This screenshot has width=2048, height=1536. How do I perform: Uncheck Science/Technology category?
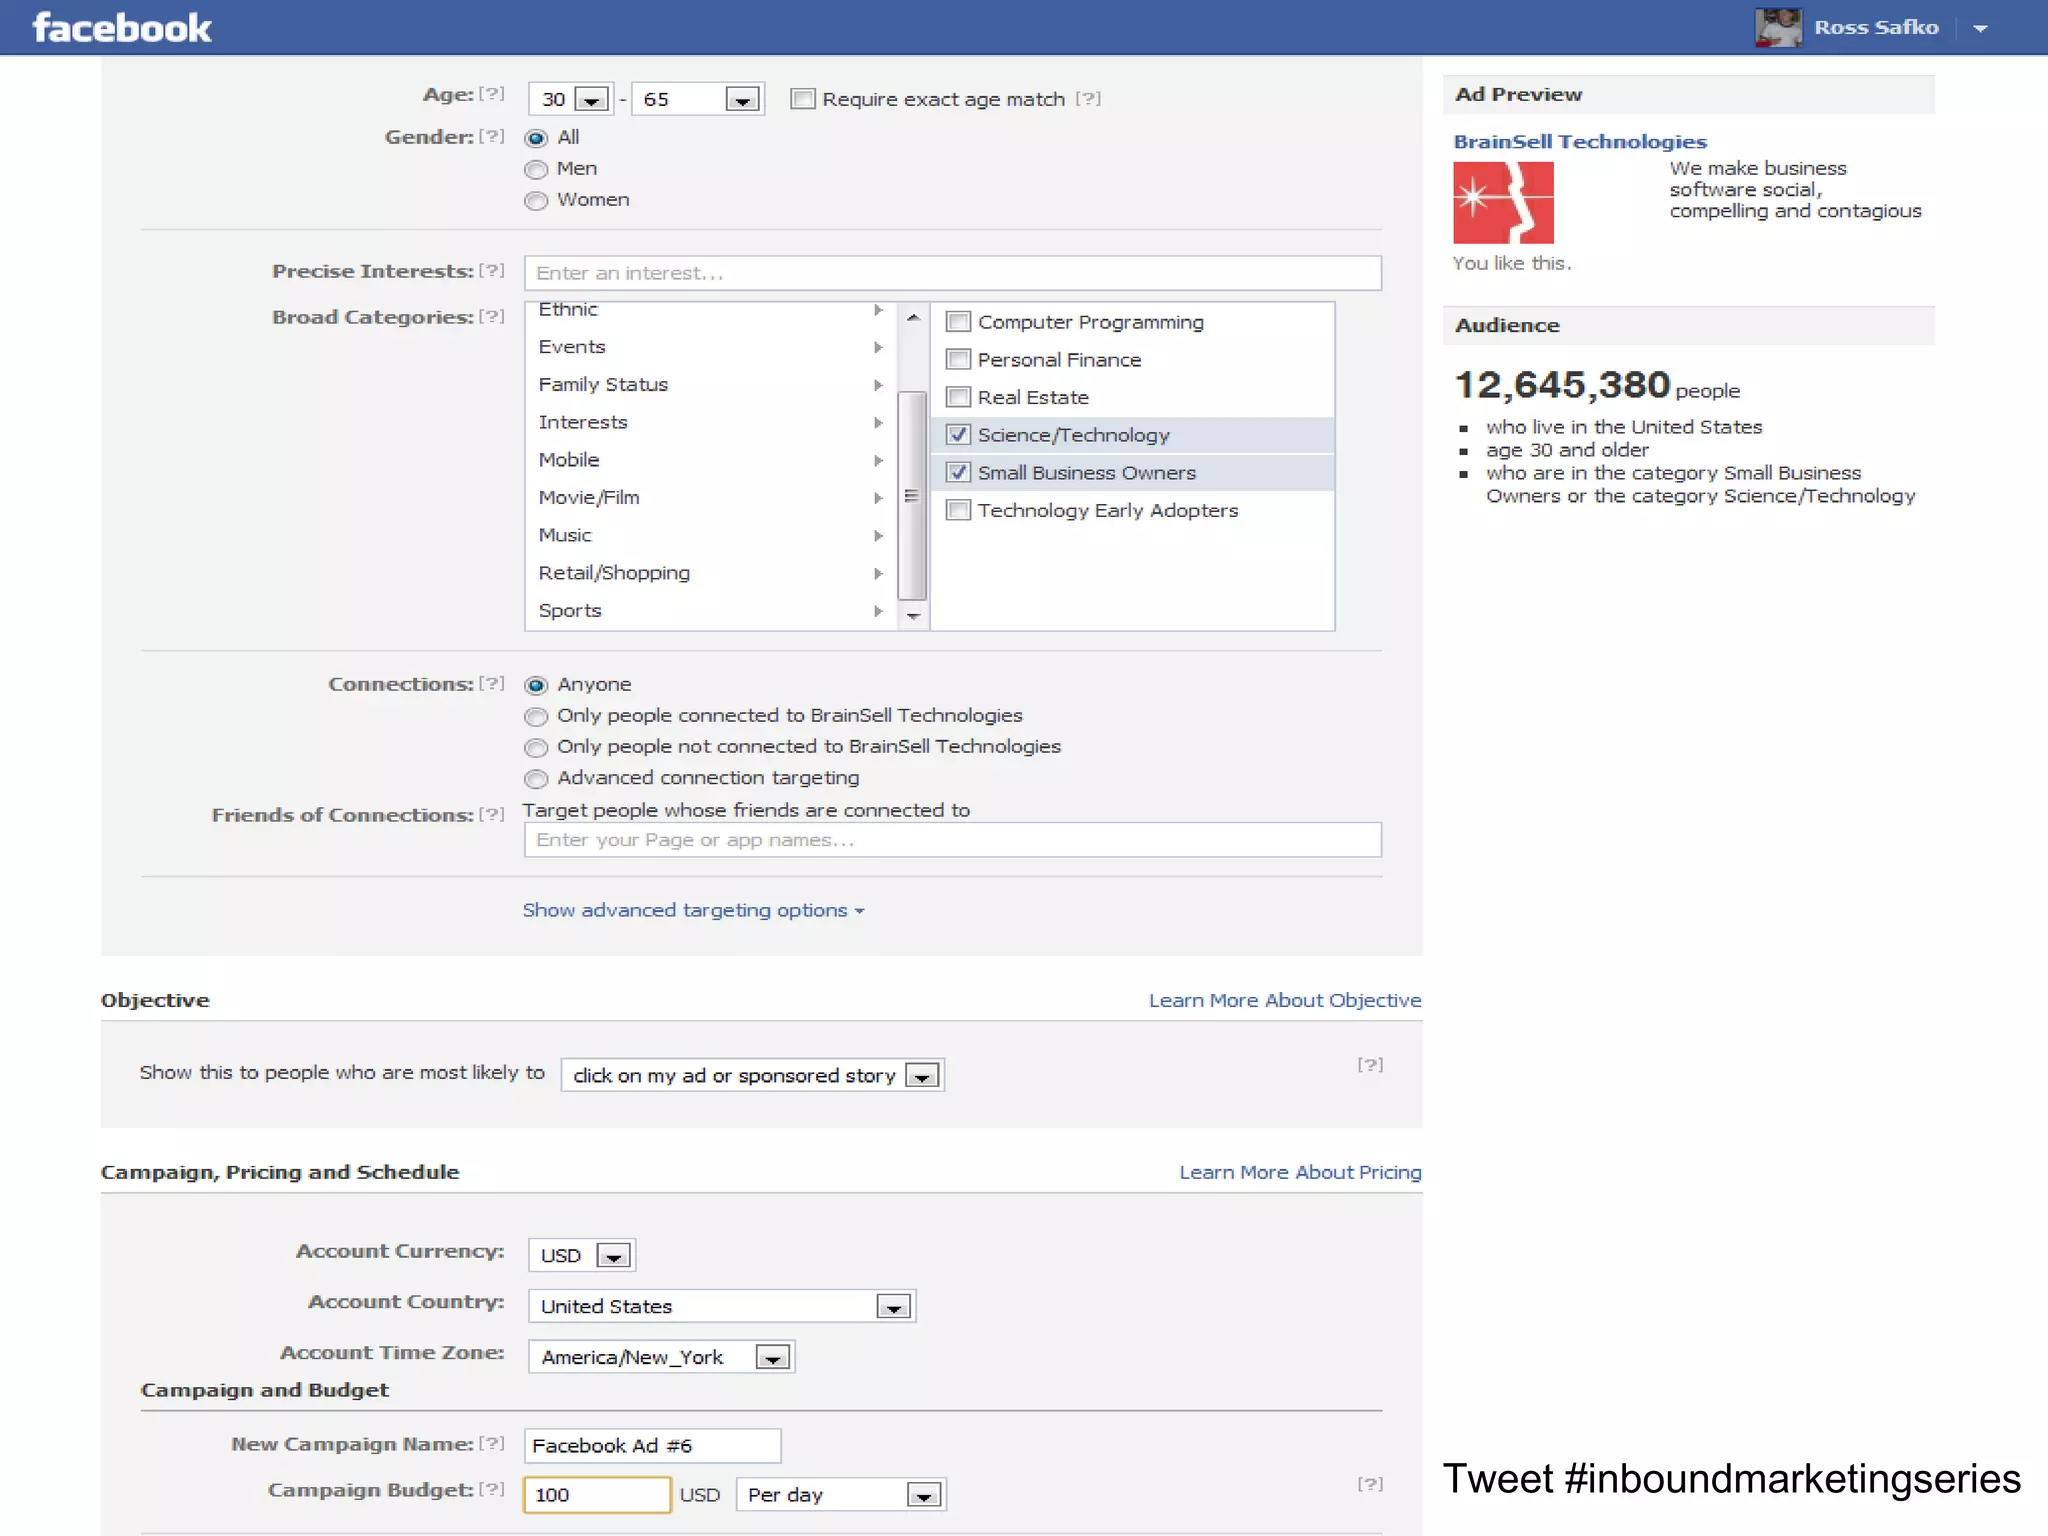tap(958, 435)
